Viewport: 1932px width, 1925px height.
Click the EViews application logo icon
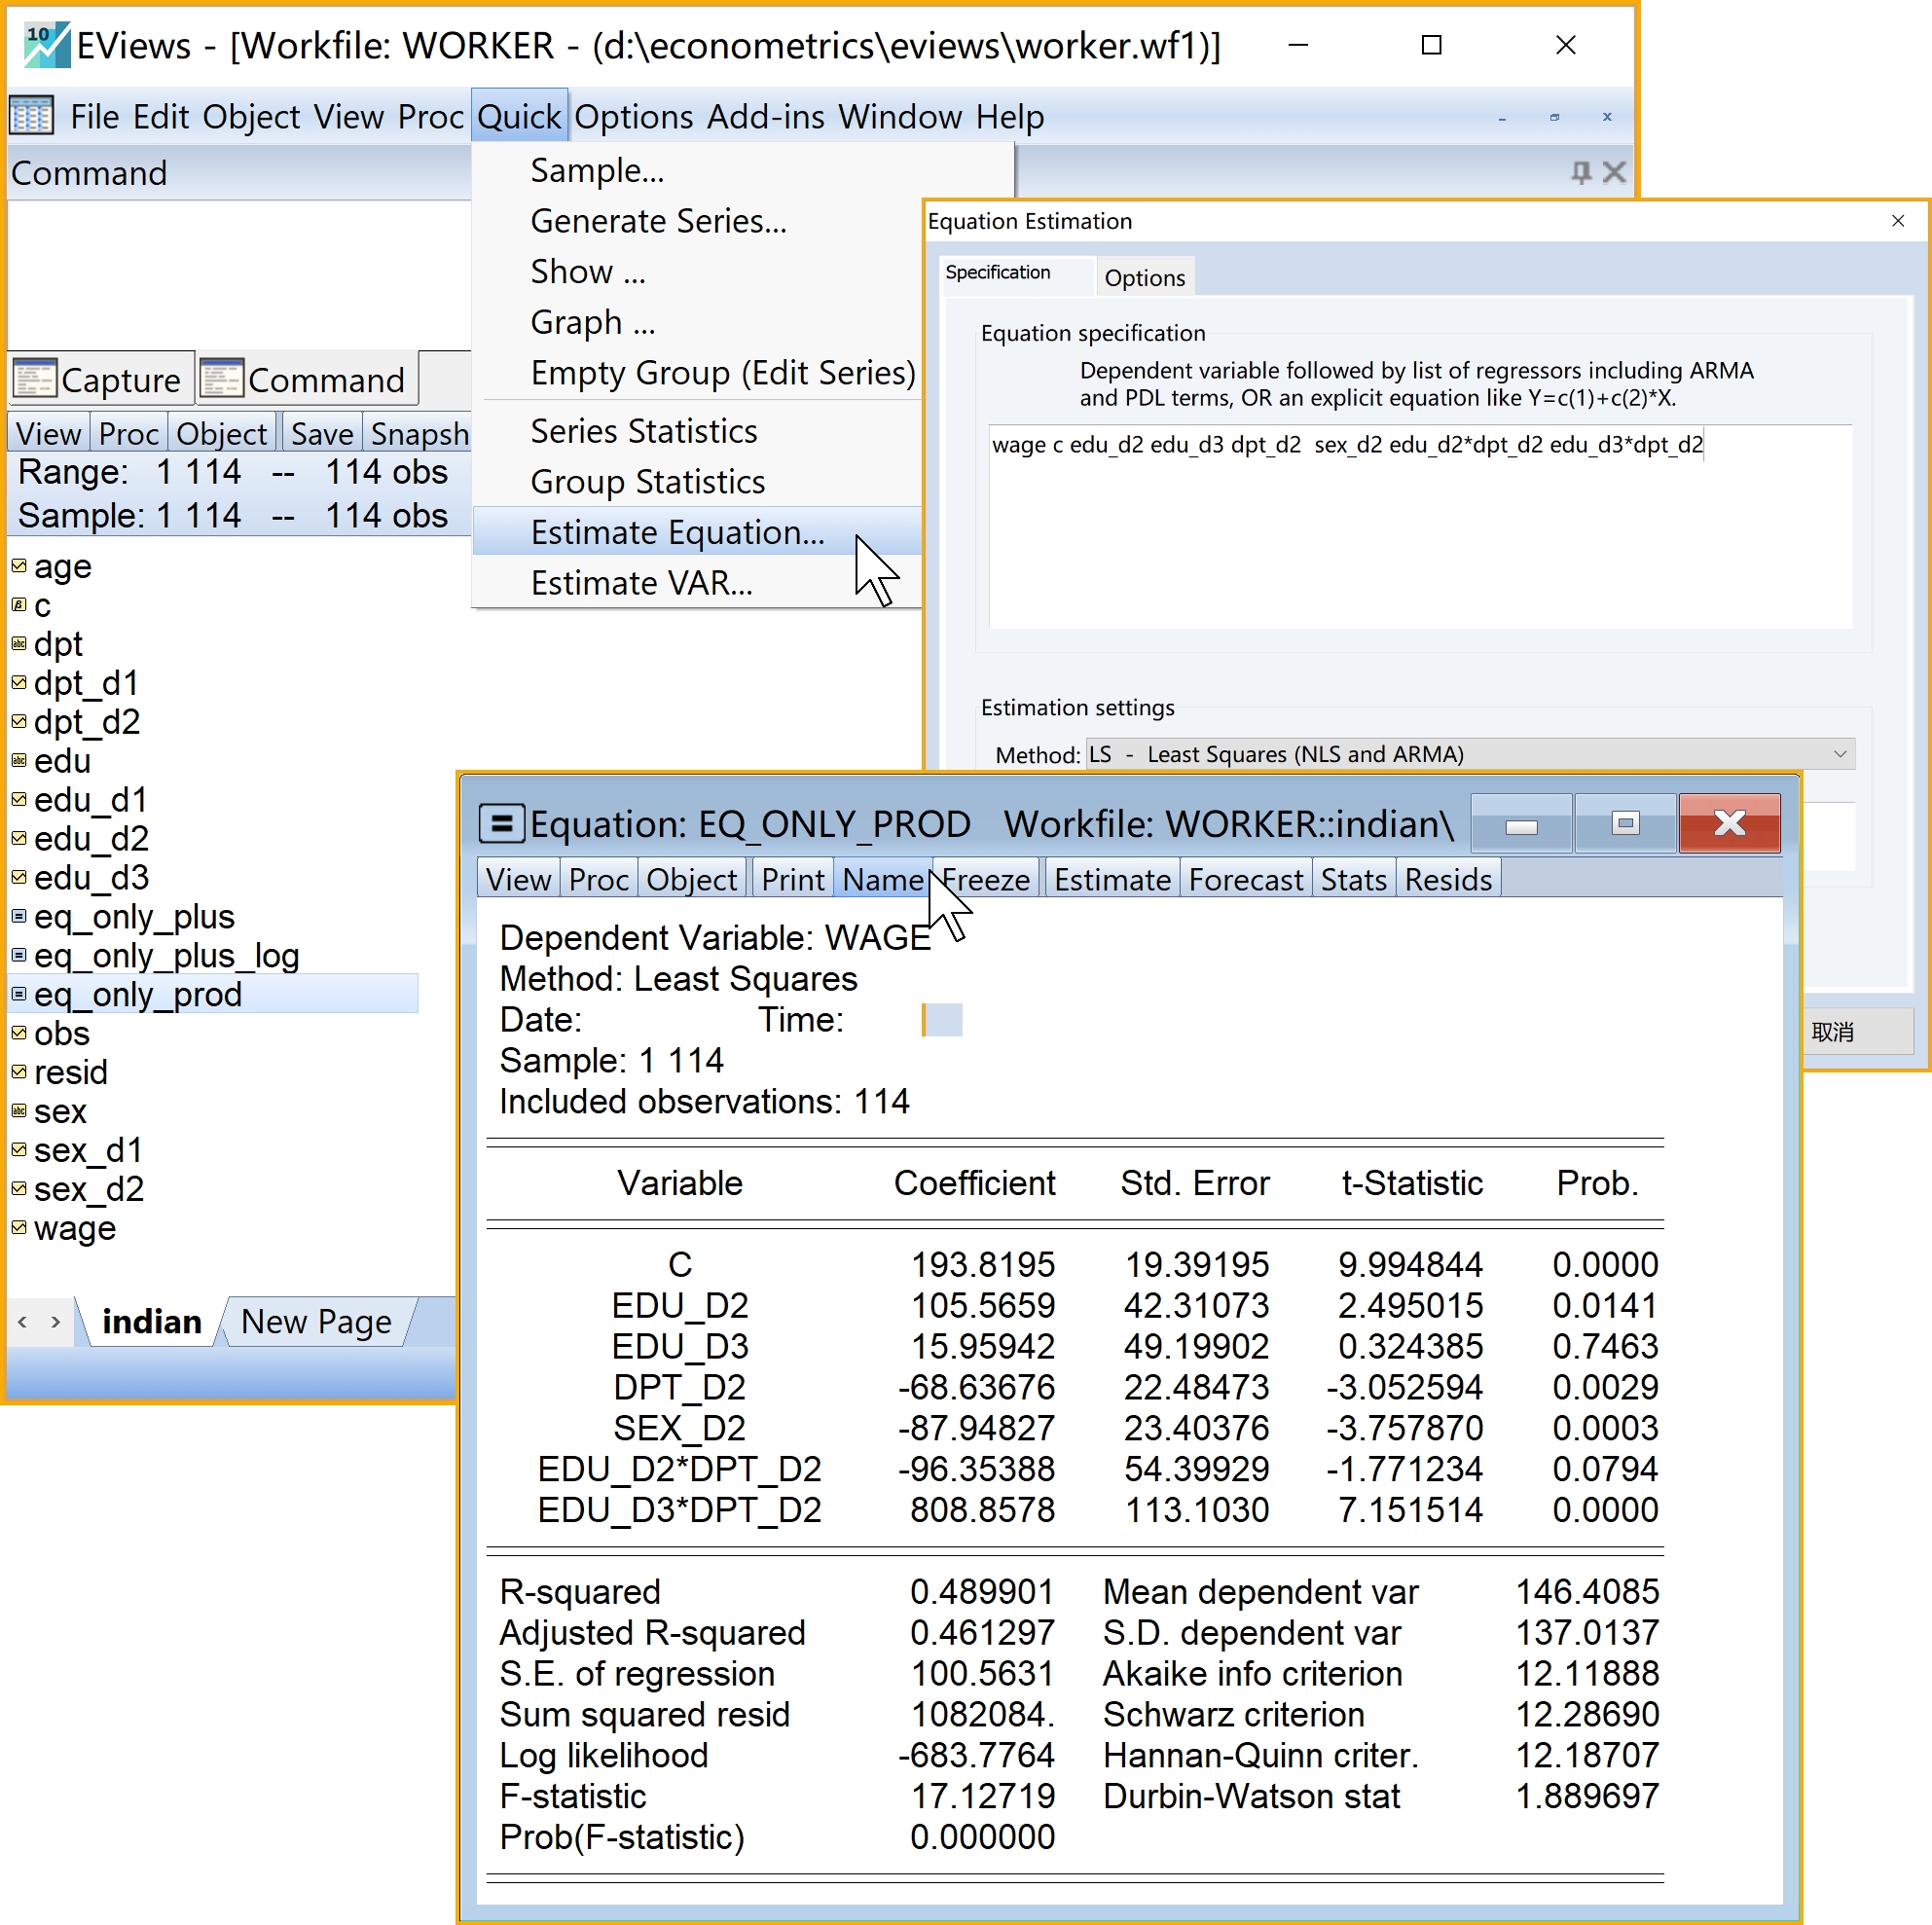coord(46,45)
